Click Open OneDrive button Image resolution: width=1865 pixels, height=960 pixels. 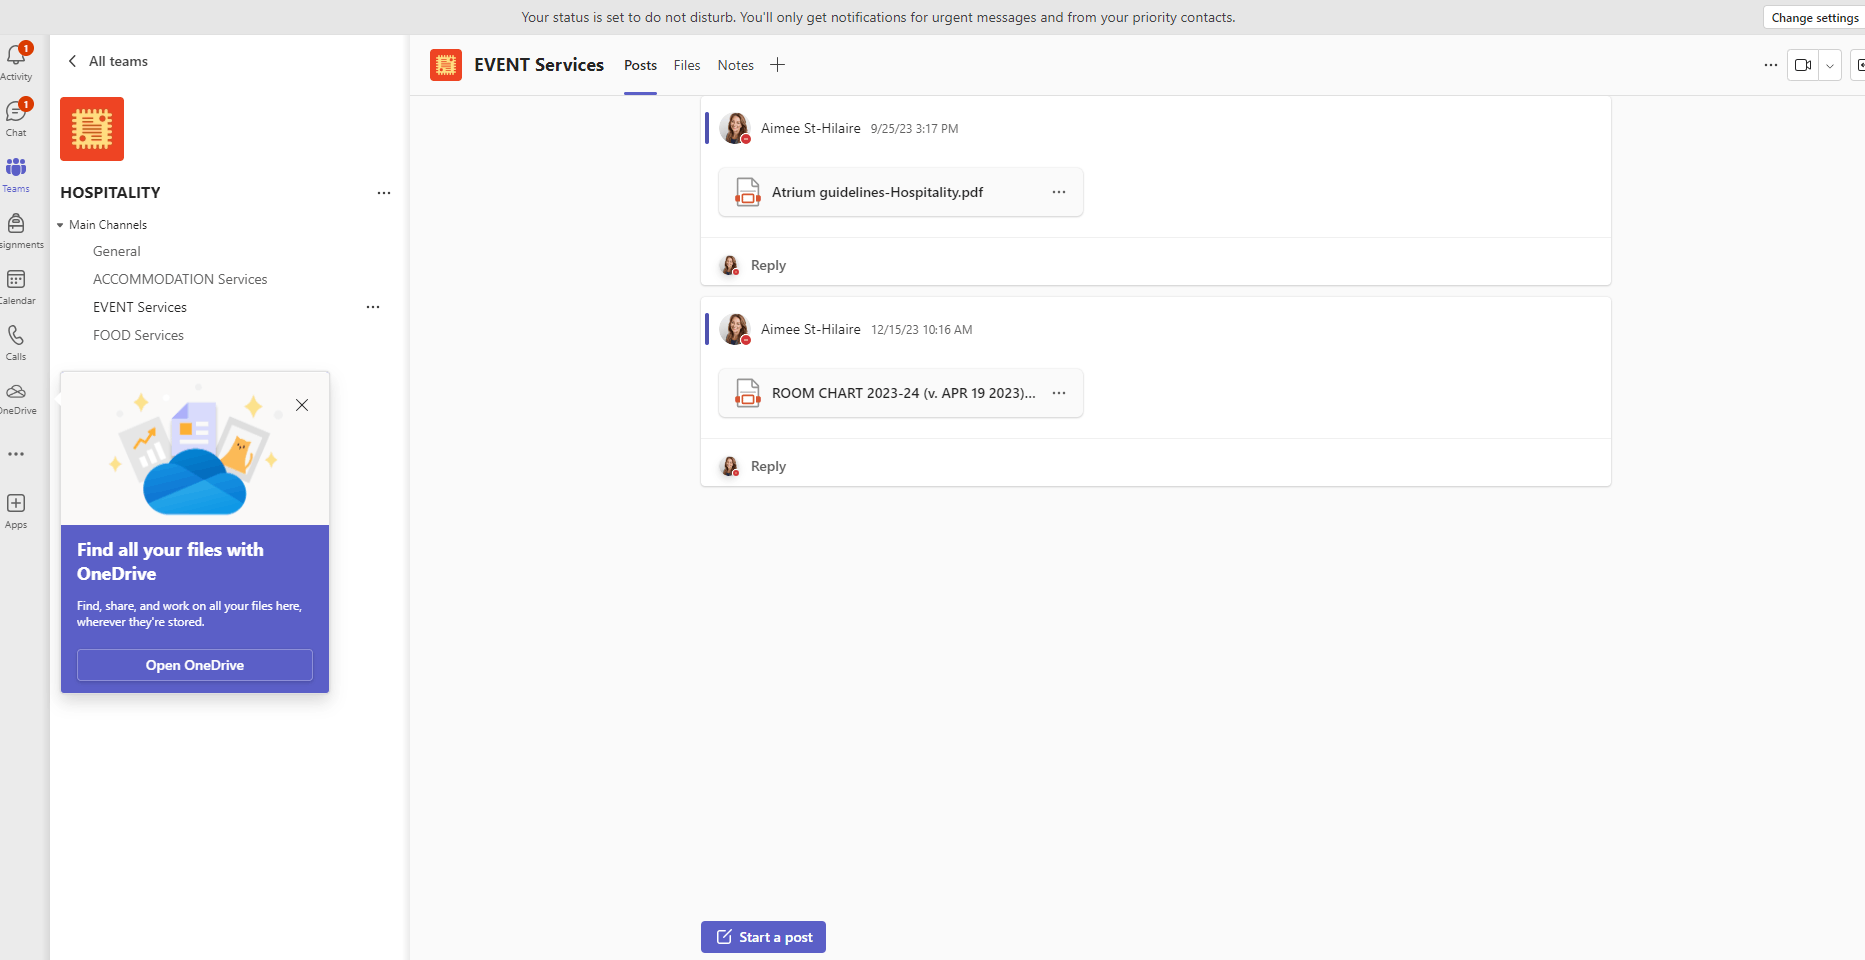point(195,665)
